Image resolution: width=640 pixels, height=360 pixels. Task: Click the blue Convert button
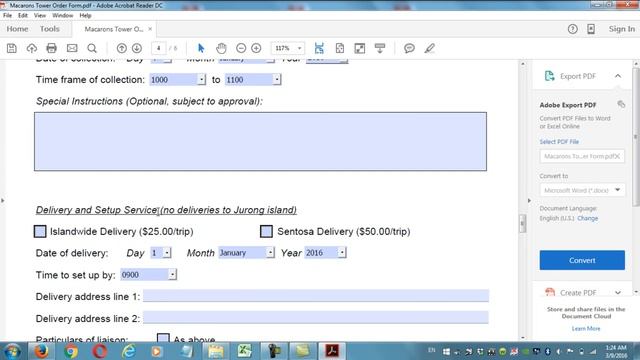582,260
